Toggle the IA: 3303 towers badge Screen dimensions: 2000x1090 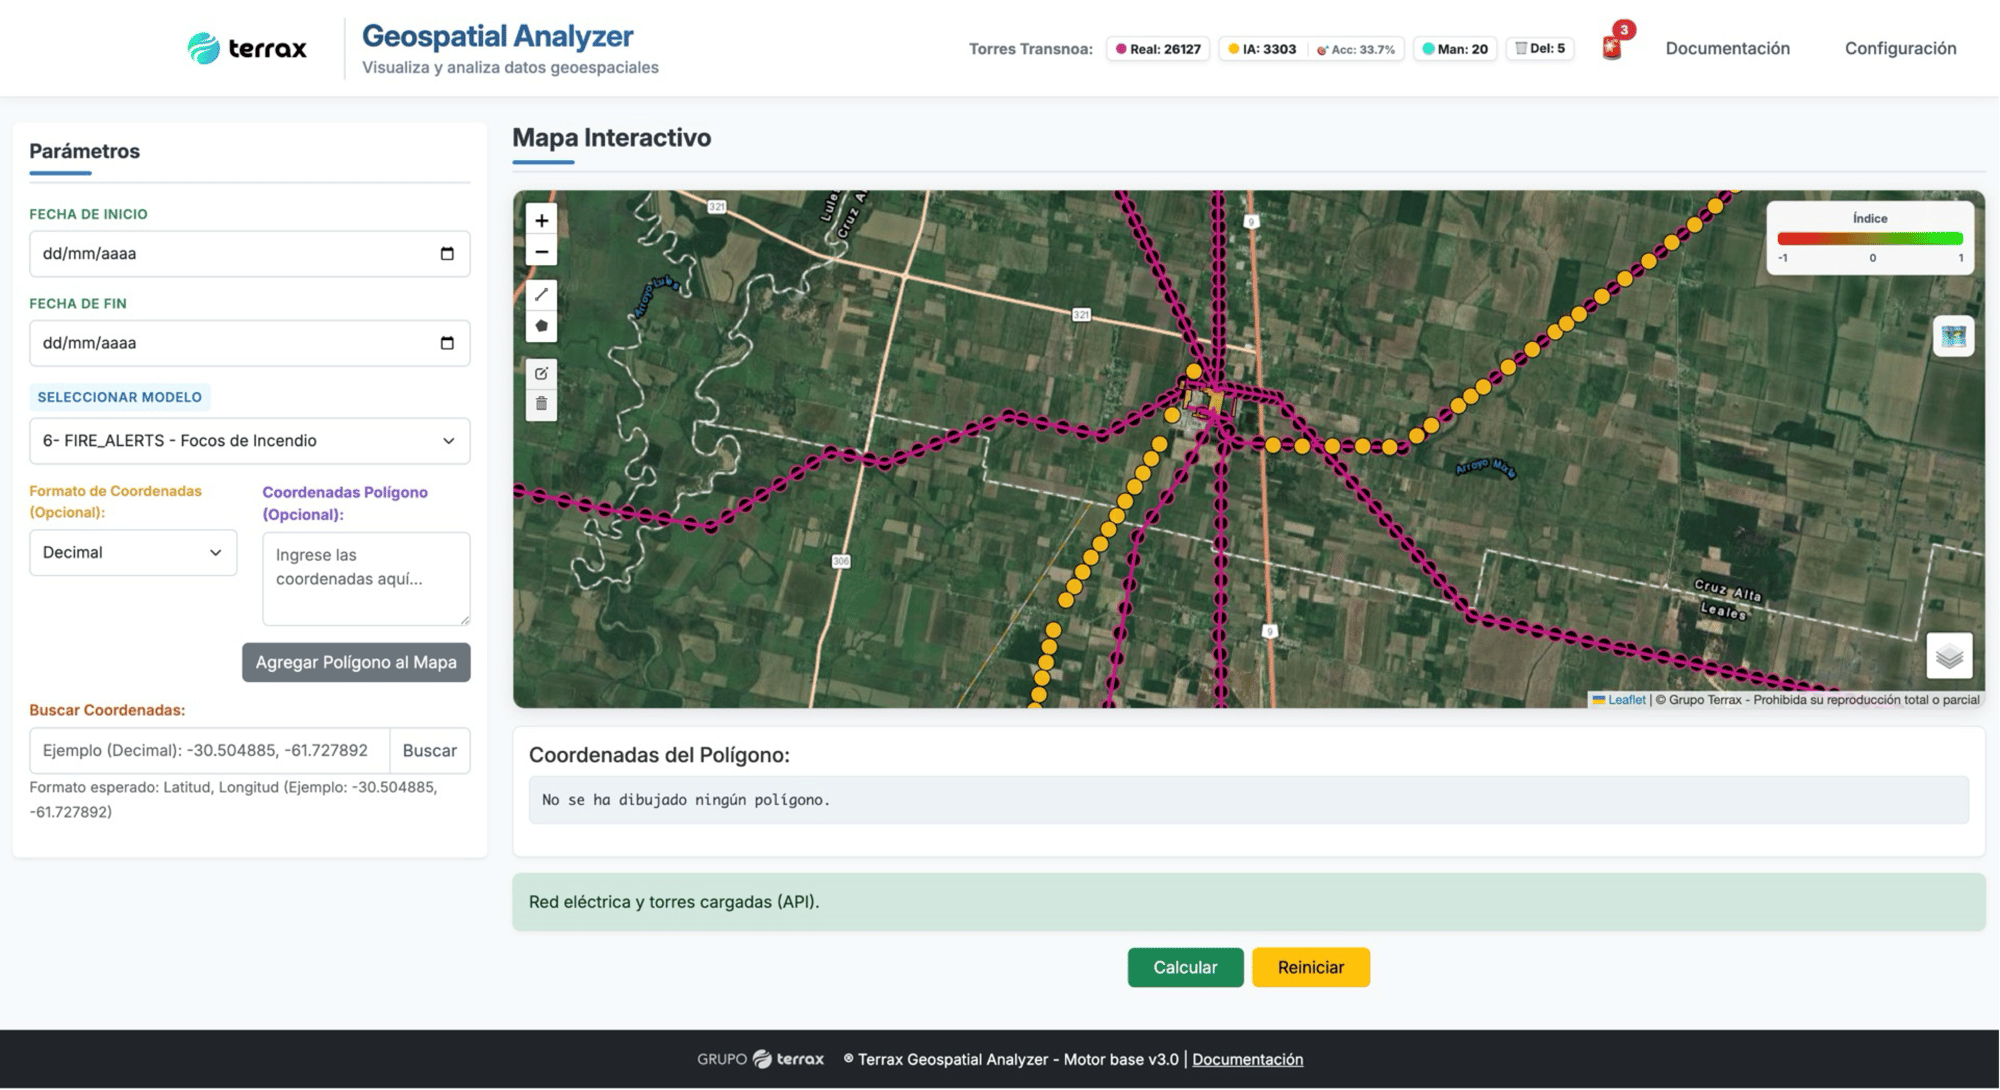tap(1263, 49)
